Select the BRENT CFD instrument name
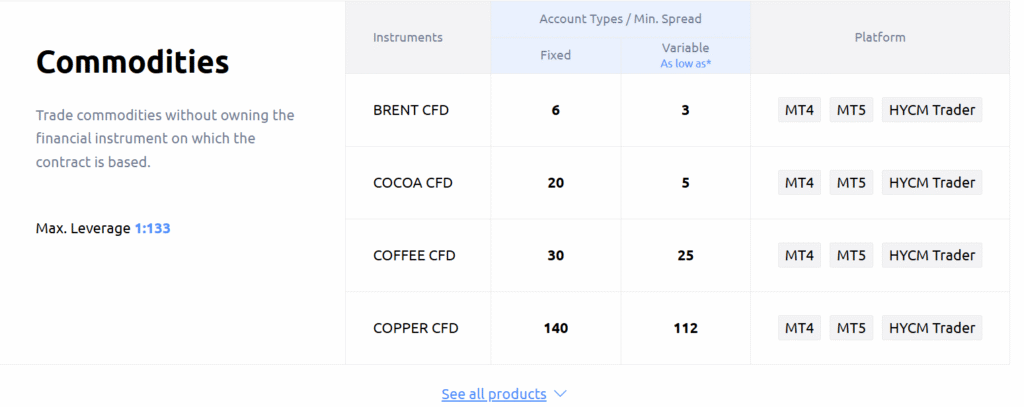Viewport: 1024px width, 407px height. [411, 110]
